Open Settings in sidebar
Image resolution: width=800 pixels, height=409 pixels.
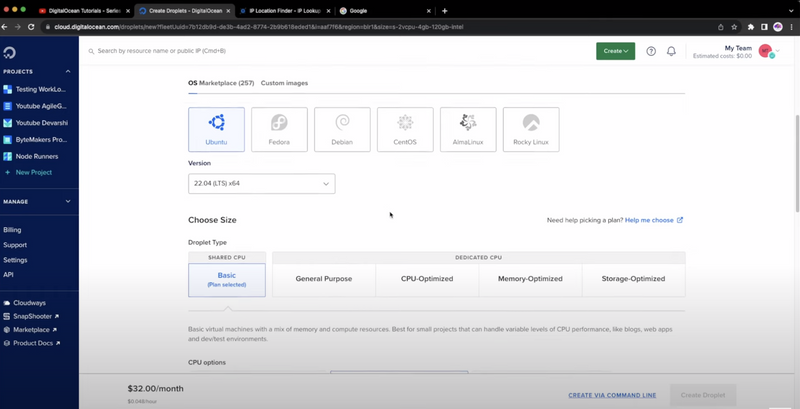pyautogui.click(x=15, y=260)
